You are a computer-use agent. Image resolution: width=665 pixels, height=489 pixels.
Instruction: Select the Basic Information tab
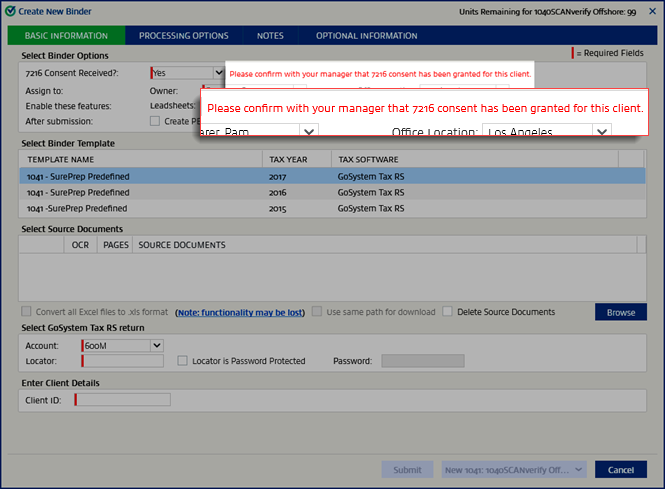(x=66, y=36)
